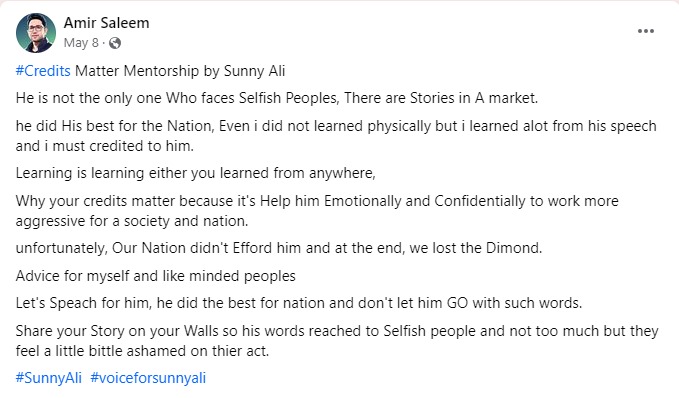Image resolution: width=679 pixels, height=398 pixels.
Task: Open Amir Saleem's profile picture
Action: click(36, 33)
